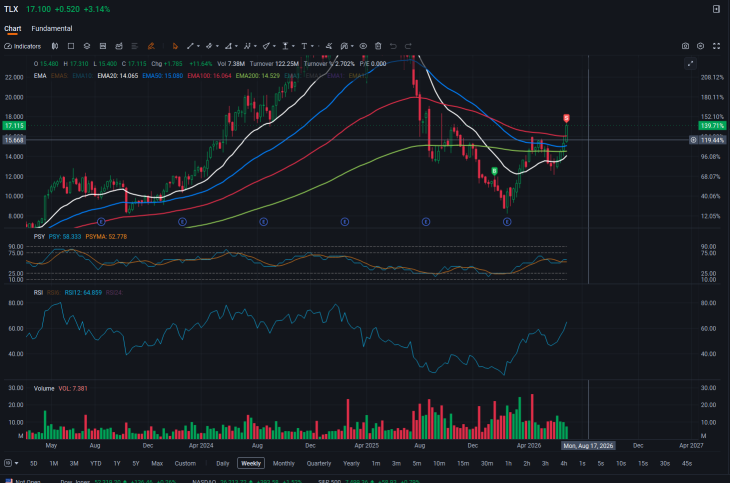Toggle the Weekly interval selection
This screenshot has height=483, width=730.
[251, 463]
